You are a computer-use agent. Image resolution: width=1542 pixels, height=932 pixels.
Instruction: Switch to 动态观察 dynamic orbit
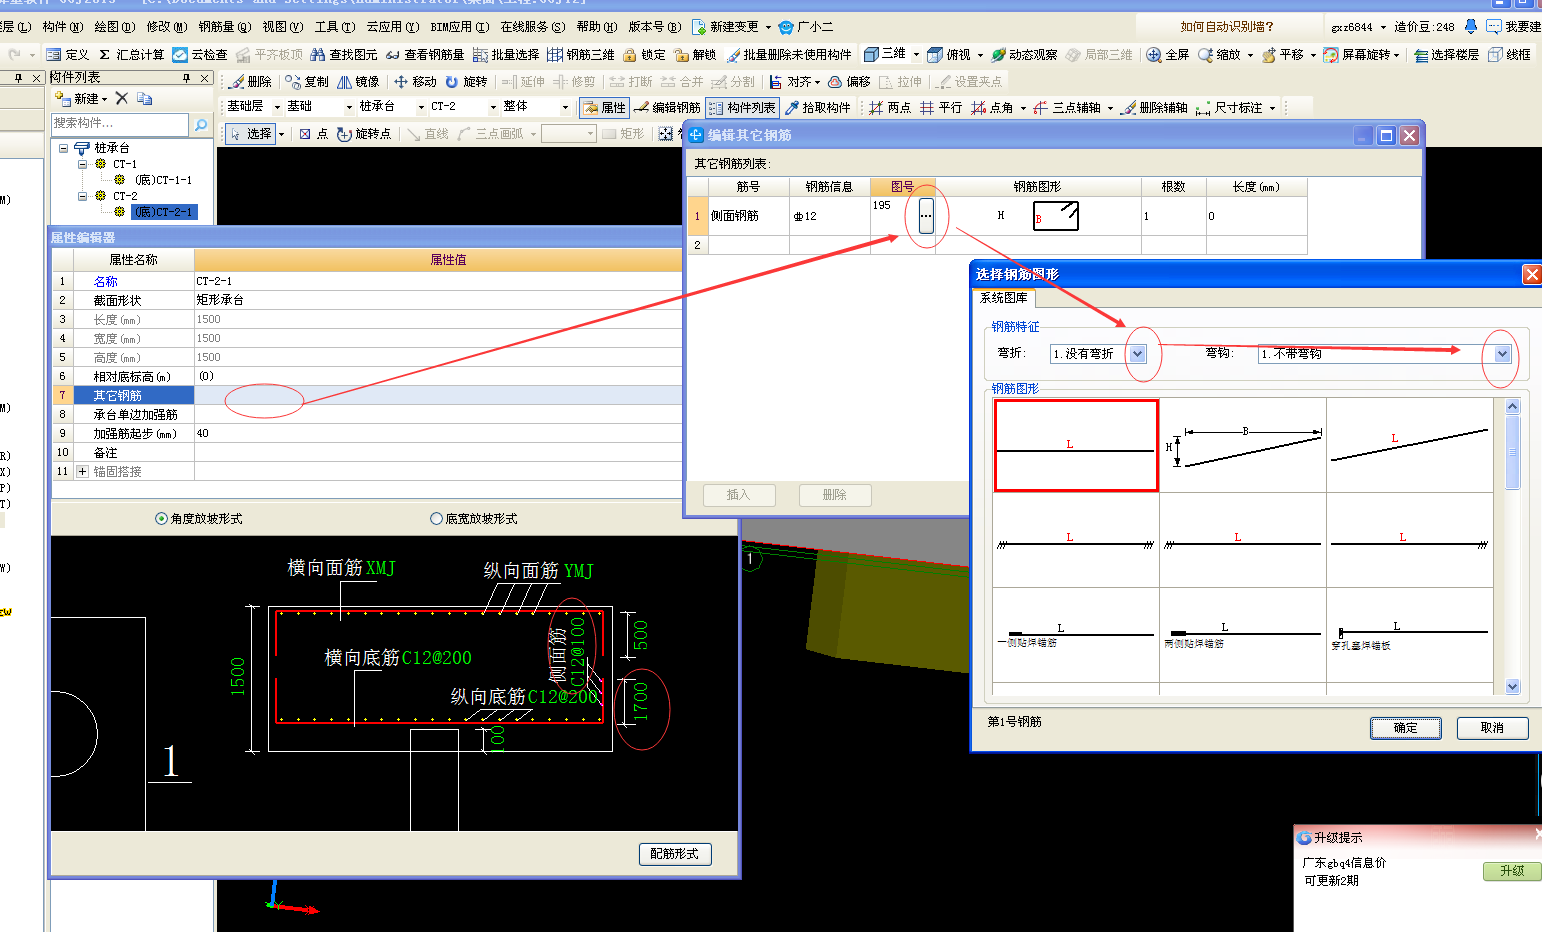[x=1024, y=55]
